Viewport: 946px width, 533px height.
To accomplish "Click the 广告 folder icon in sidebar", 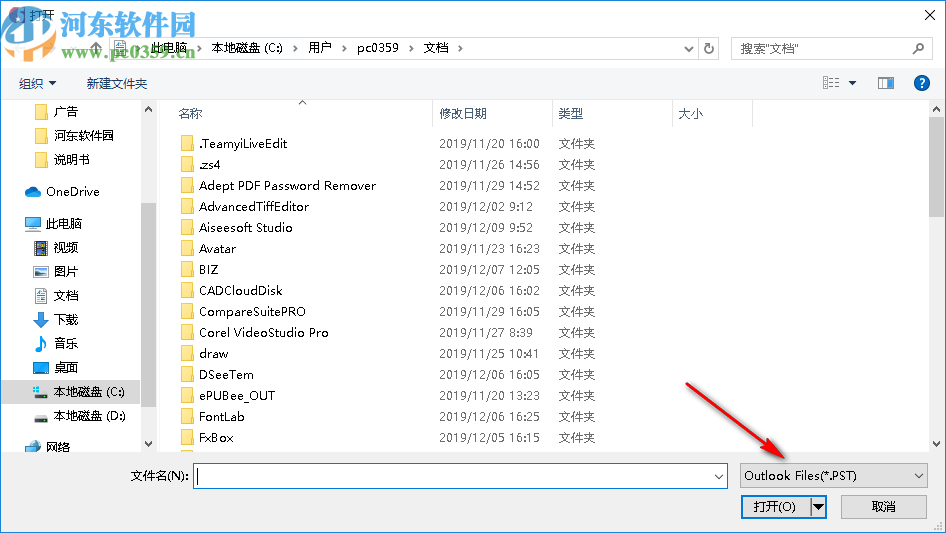I will 41,112.
